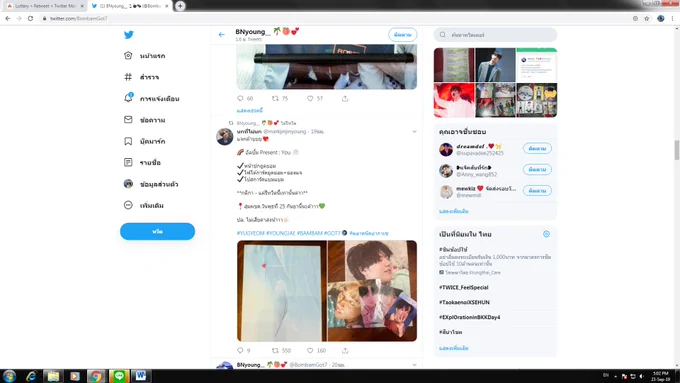
Task: Open Lists item in sidebar
Action: [x=142, y=163]
